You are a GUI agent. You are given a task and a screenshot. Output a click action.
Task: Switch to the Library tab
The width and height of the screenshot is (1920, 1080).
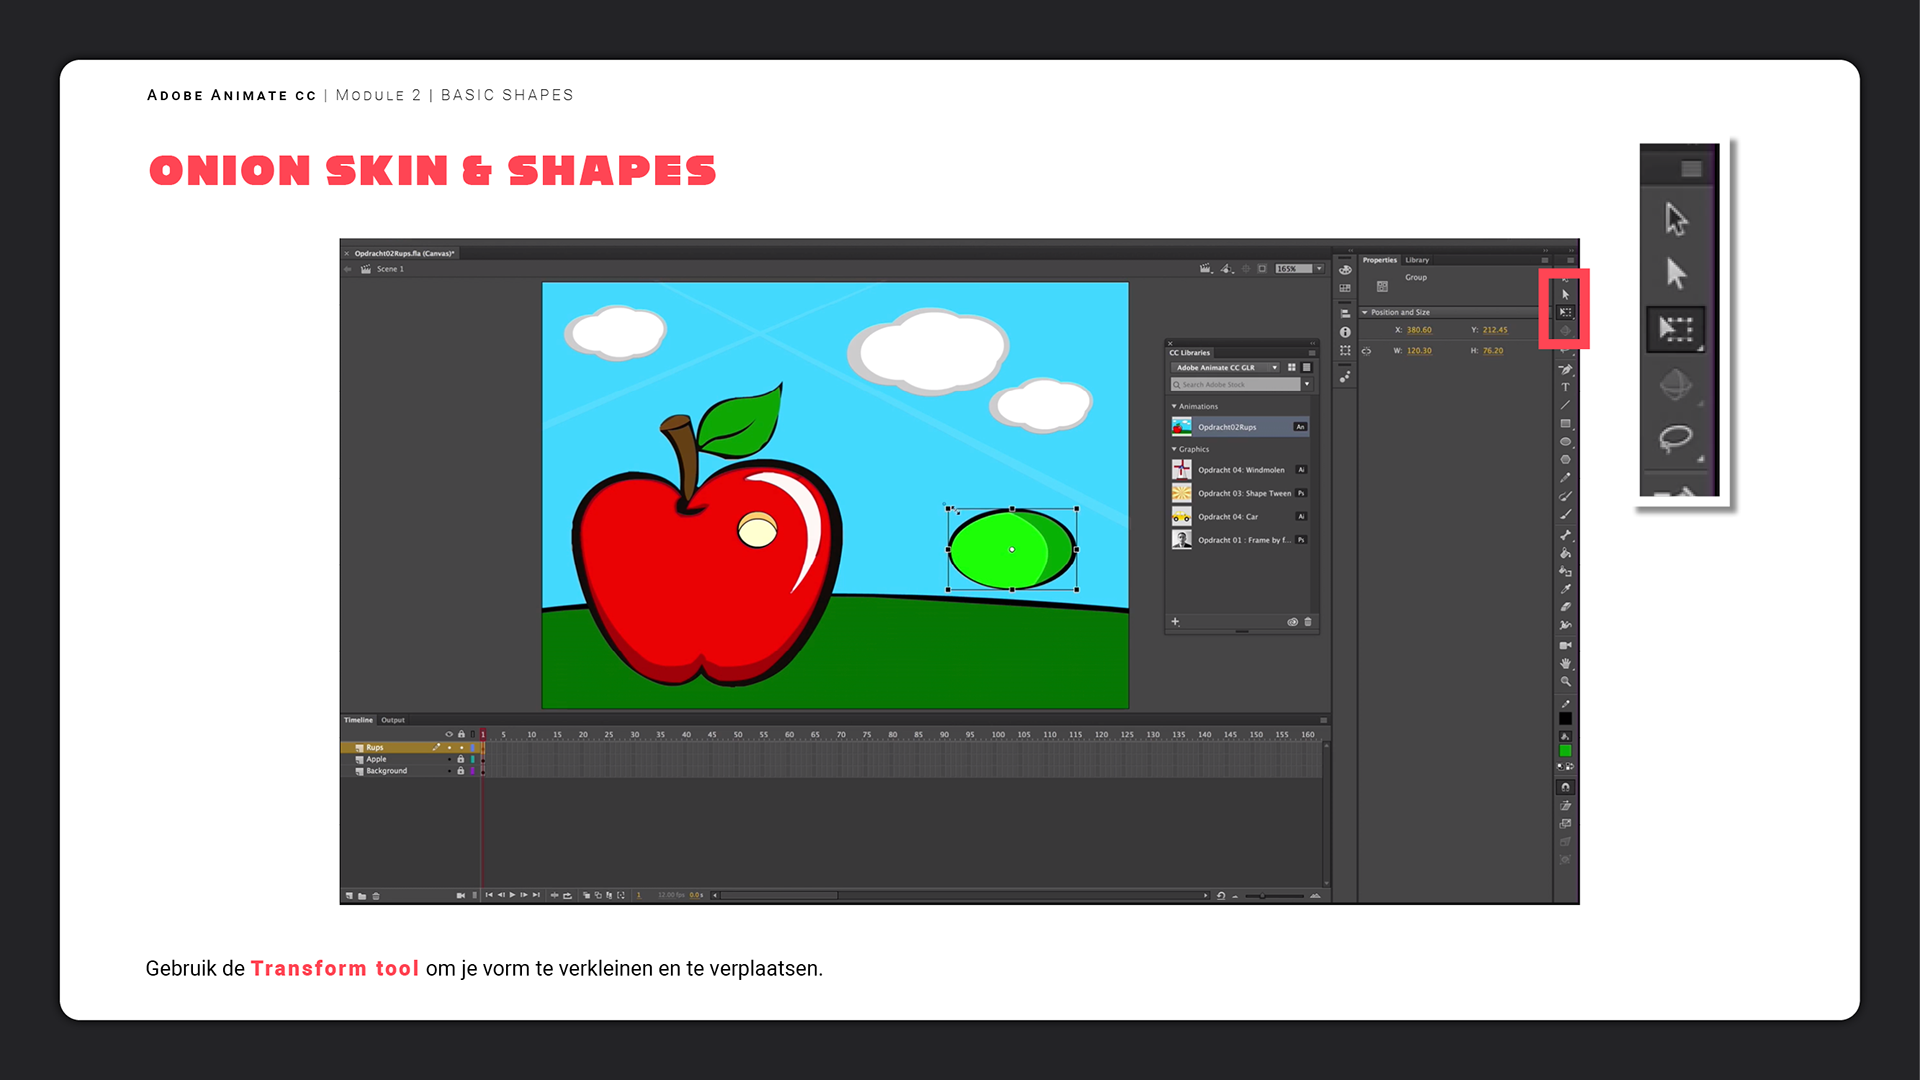click(x=1417, y=260)
